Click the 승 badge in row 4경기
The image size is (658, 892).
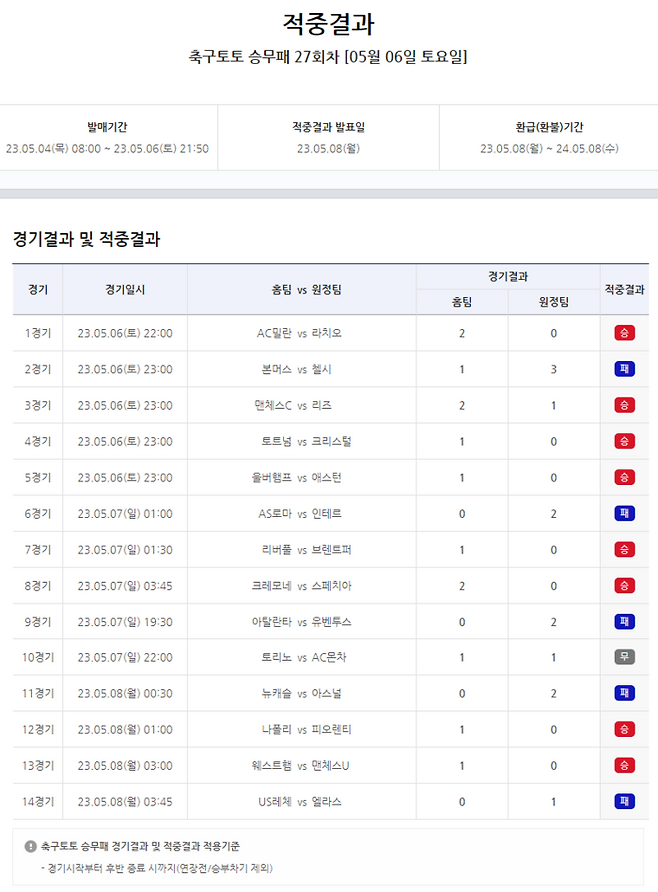pyautogui.click(x=624, y=441)
